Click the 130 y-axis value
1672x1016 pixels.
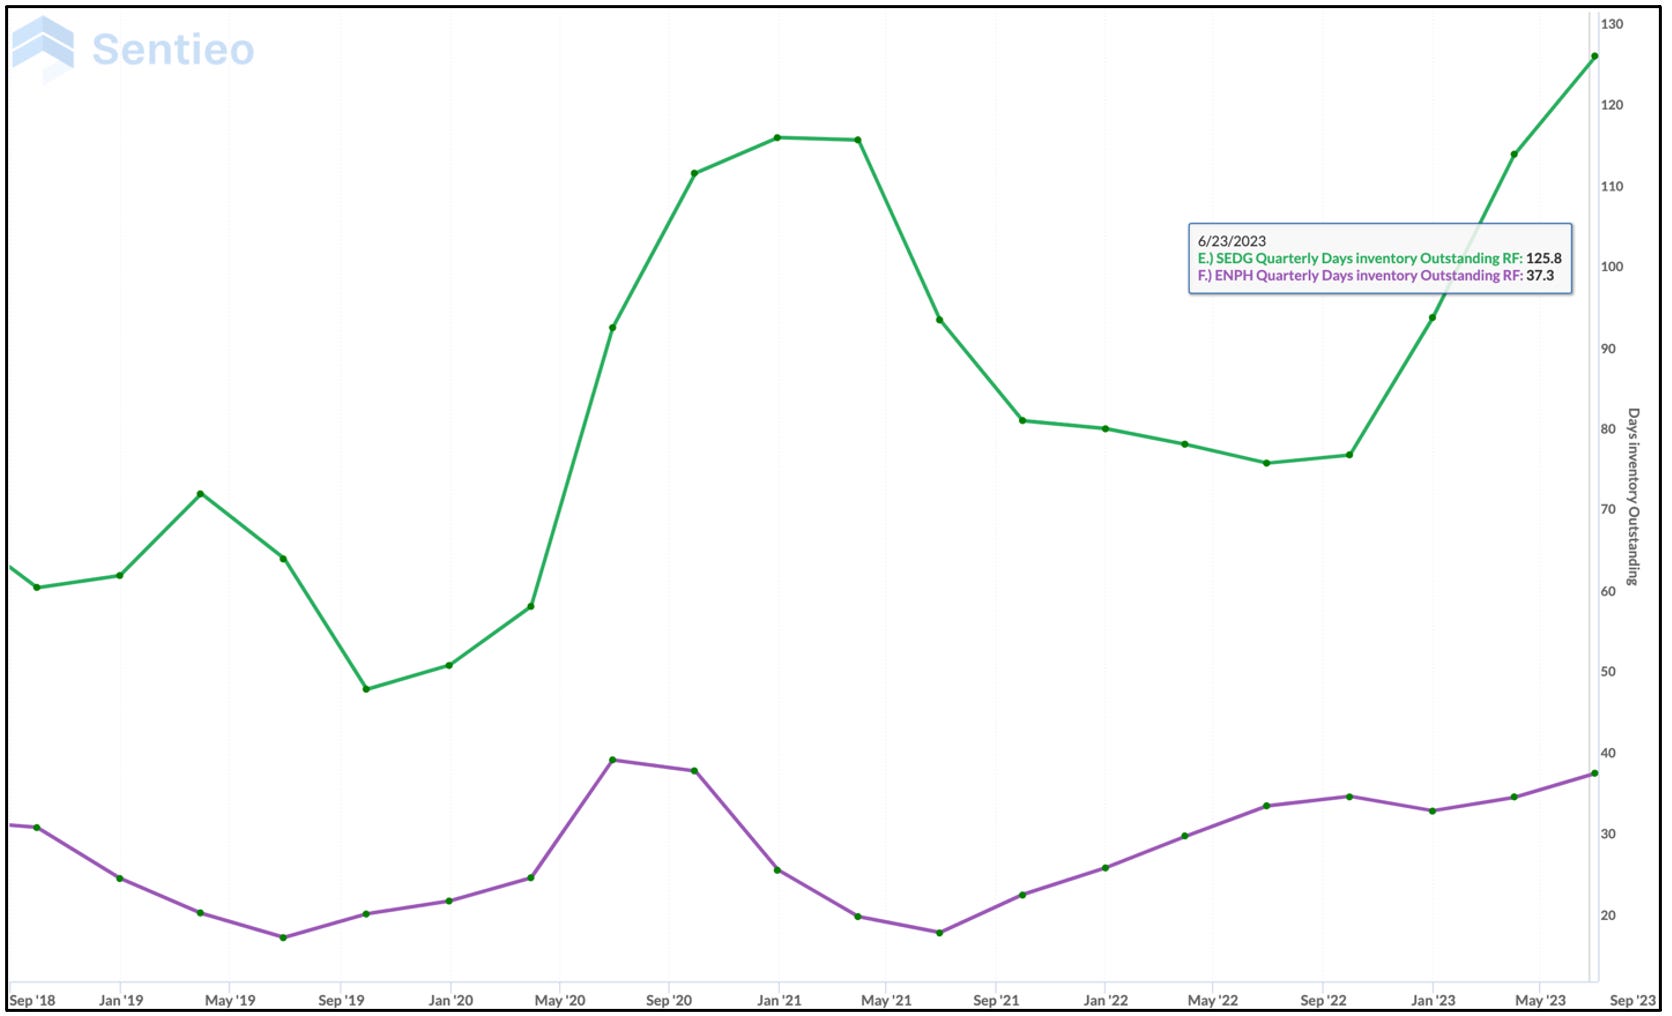point(1612,24)
